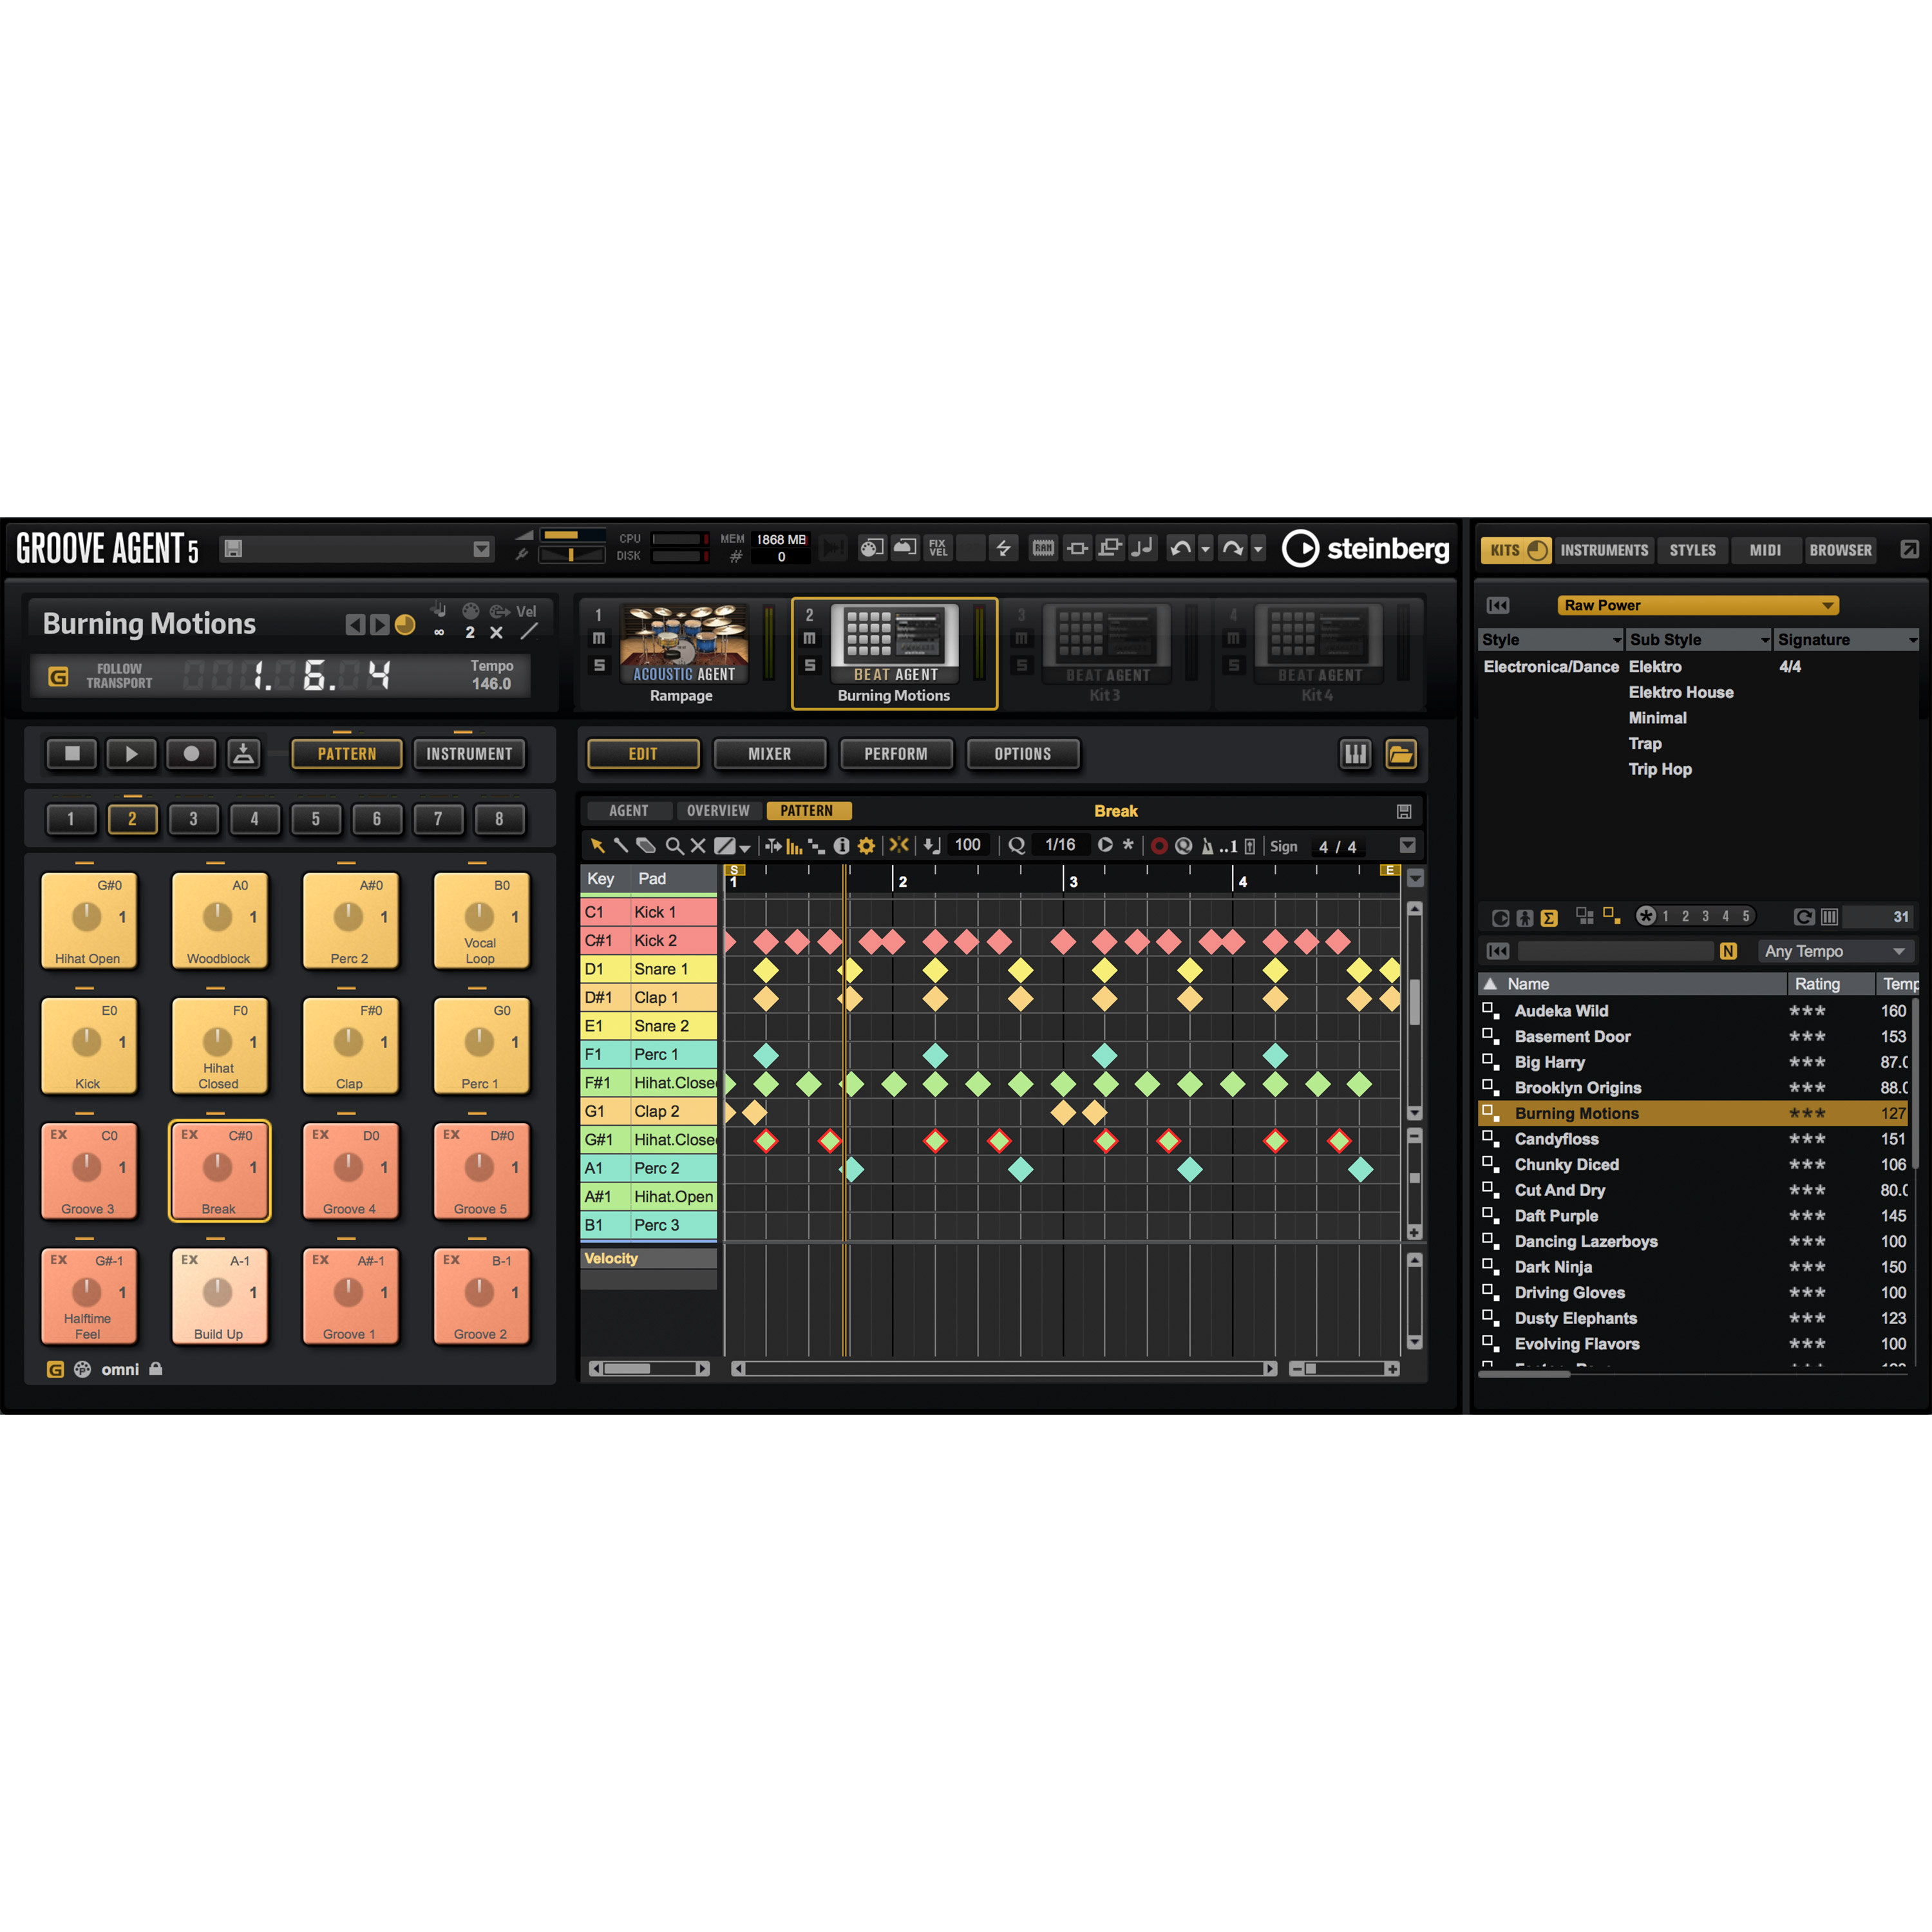Toggle the metronome icon
Viewport: 1932px width, 1932px height.
[1207, 846]
